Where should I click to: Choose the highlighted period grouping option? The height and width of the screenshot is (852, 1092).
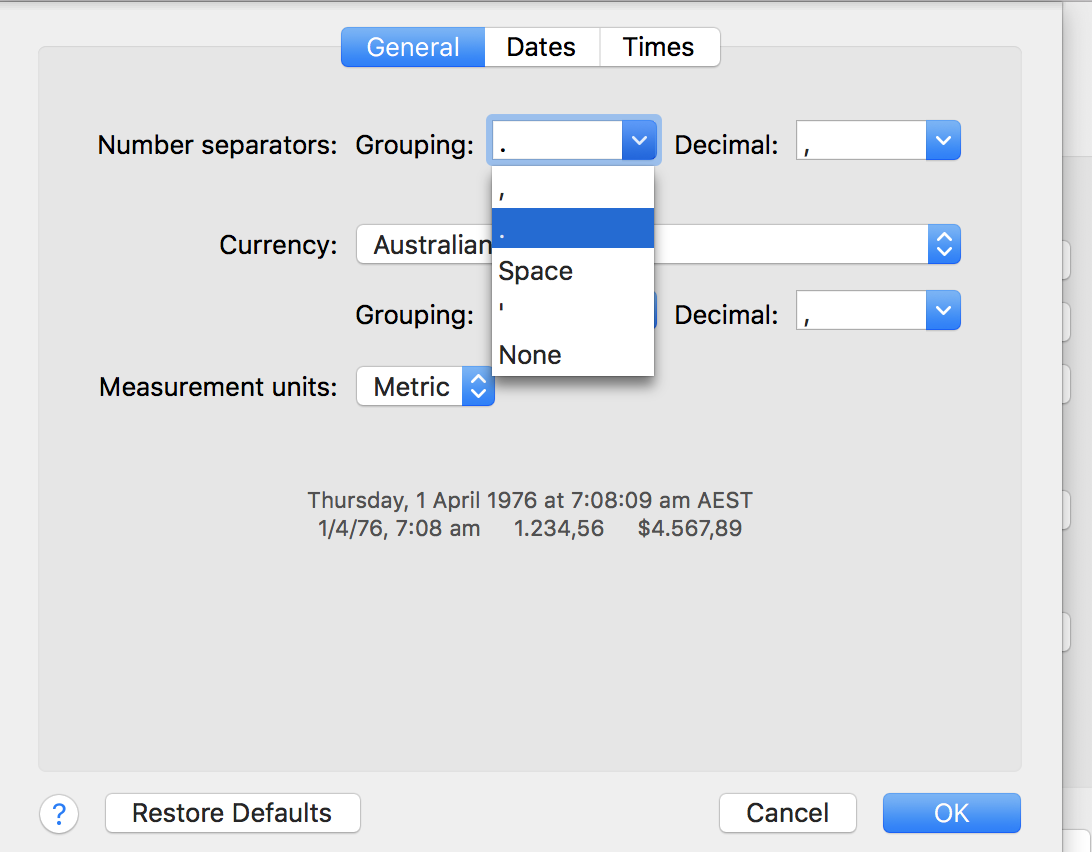pos(572,229)
